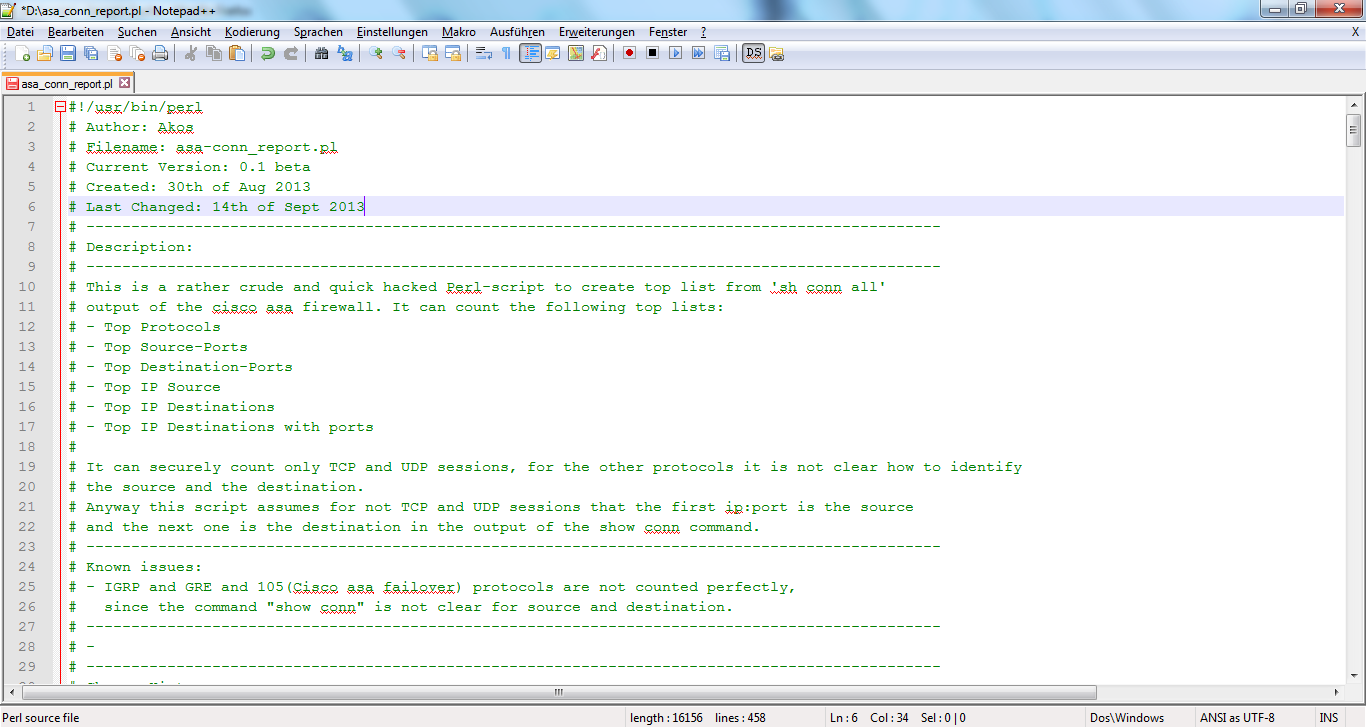This screenshot has height=728, width=1366.
Task: Click the Undo arrow icon
Action: click(267, 53)
